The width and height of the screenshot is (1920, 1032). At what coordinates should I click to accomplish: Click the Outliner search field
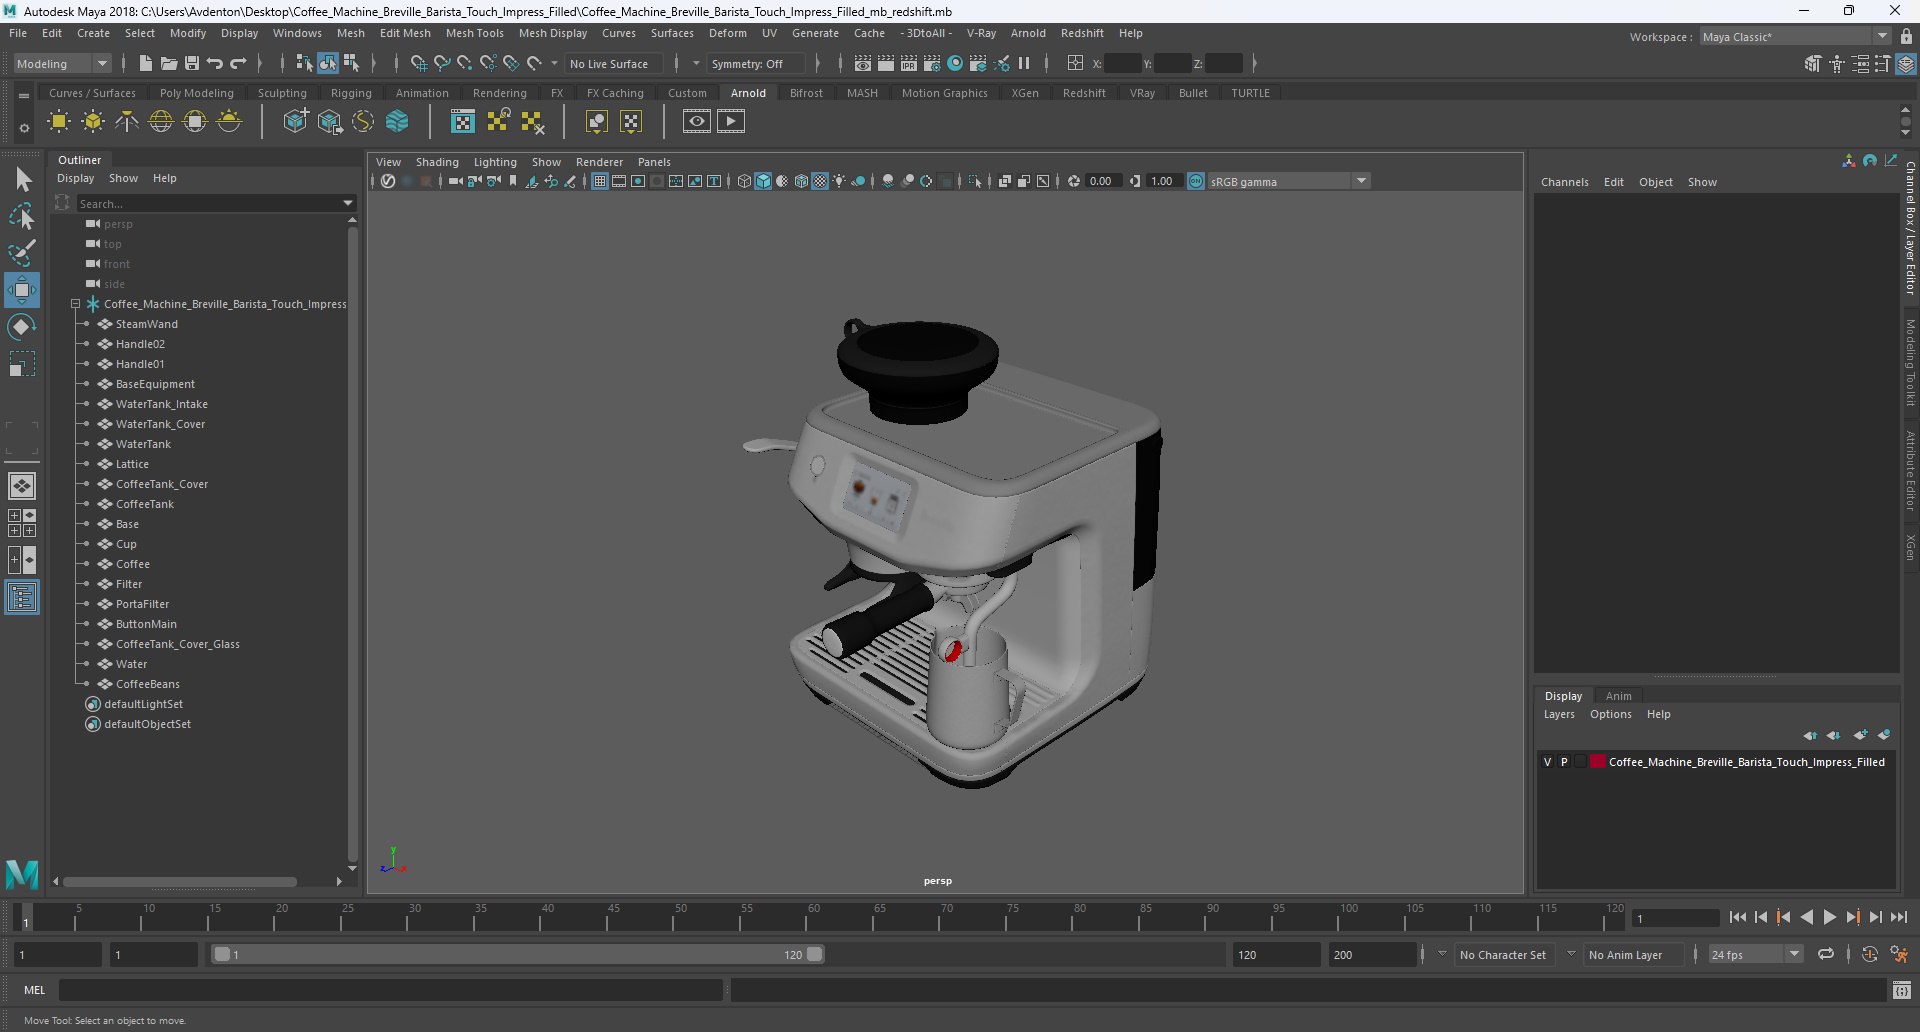click(x=209, y=203)
